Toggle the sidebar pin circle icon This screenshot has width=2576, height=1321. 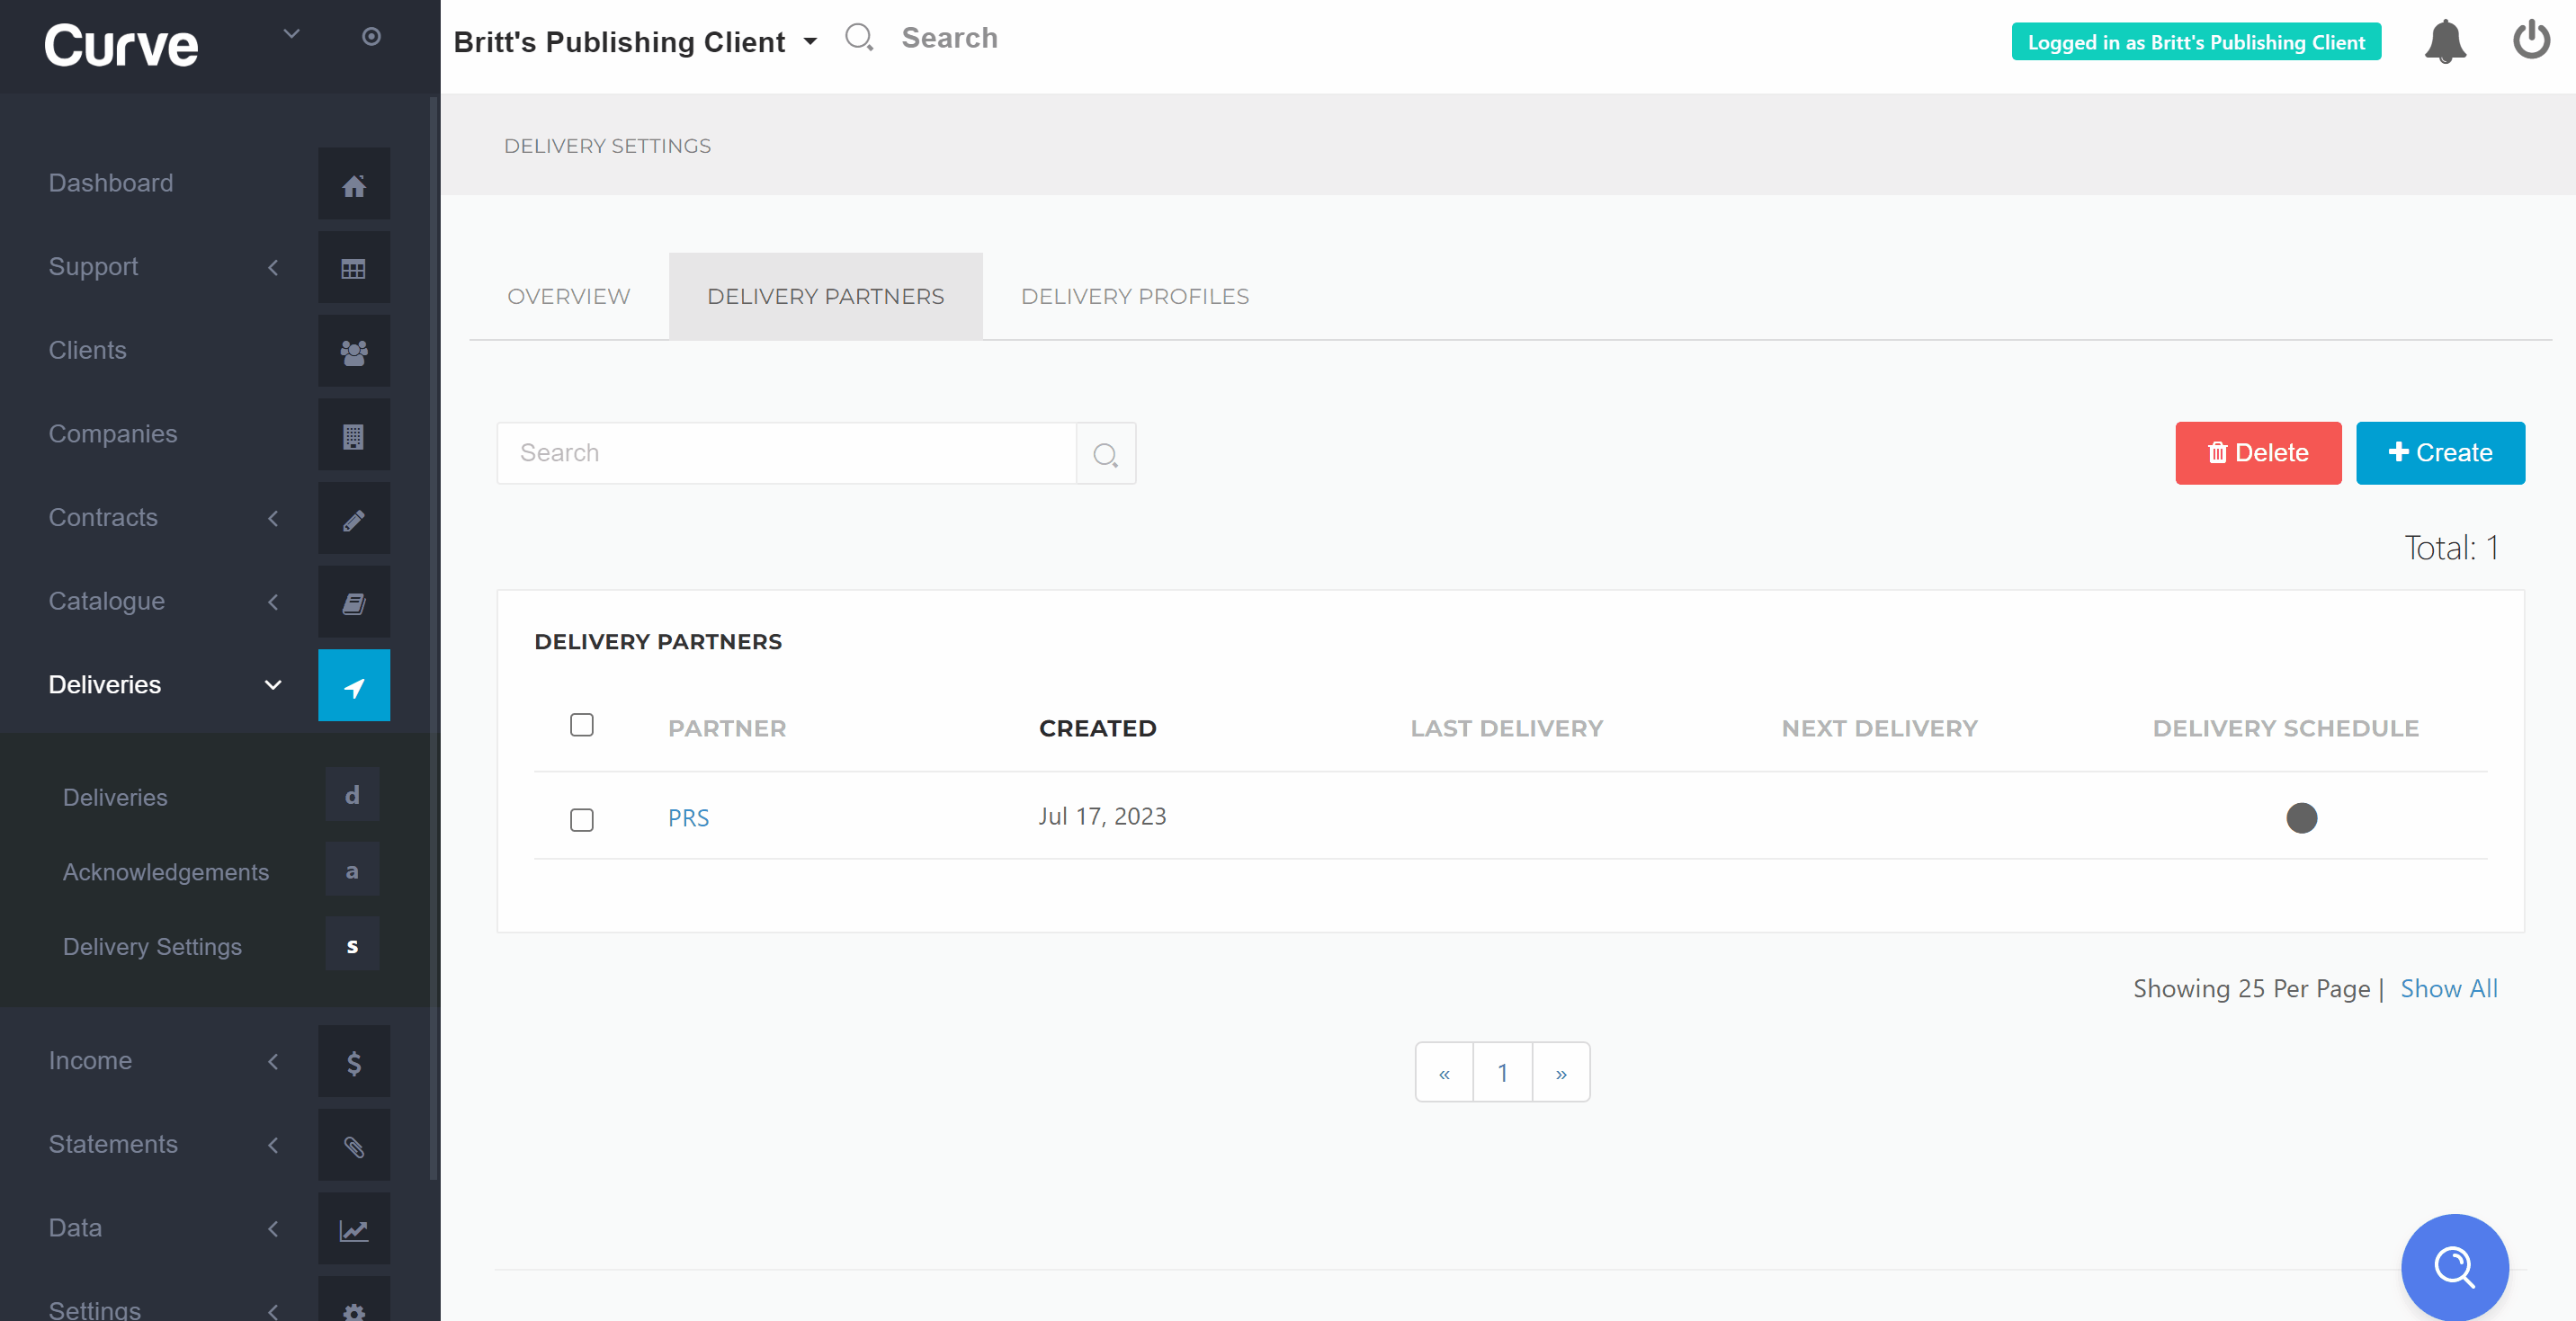tap(371, 37)
